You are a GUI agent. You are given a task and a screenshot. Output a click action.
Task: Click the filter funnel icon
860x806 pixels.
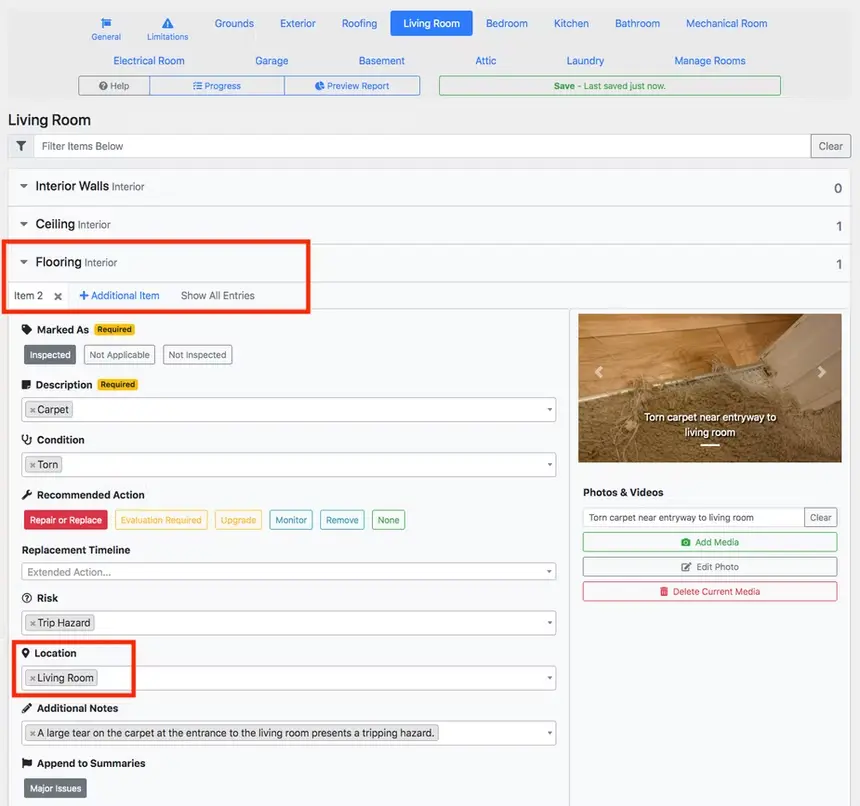pos(21,146)
